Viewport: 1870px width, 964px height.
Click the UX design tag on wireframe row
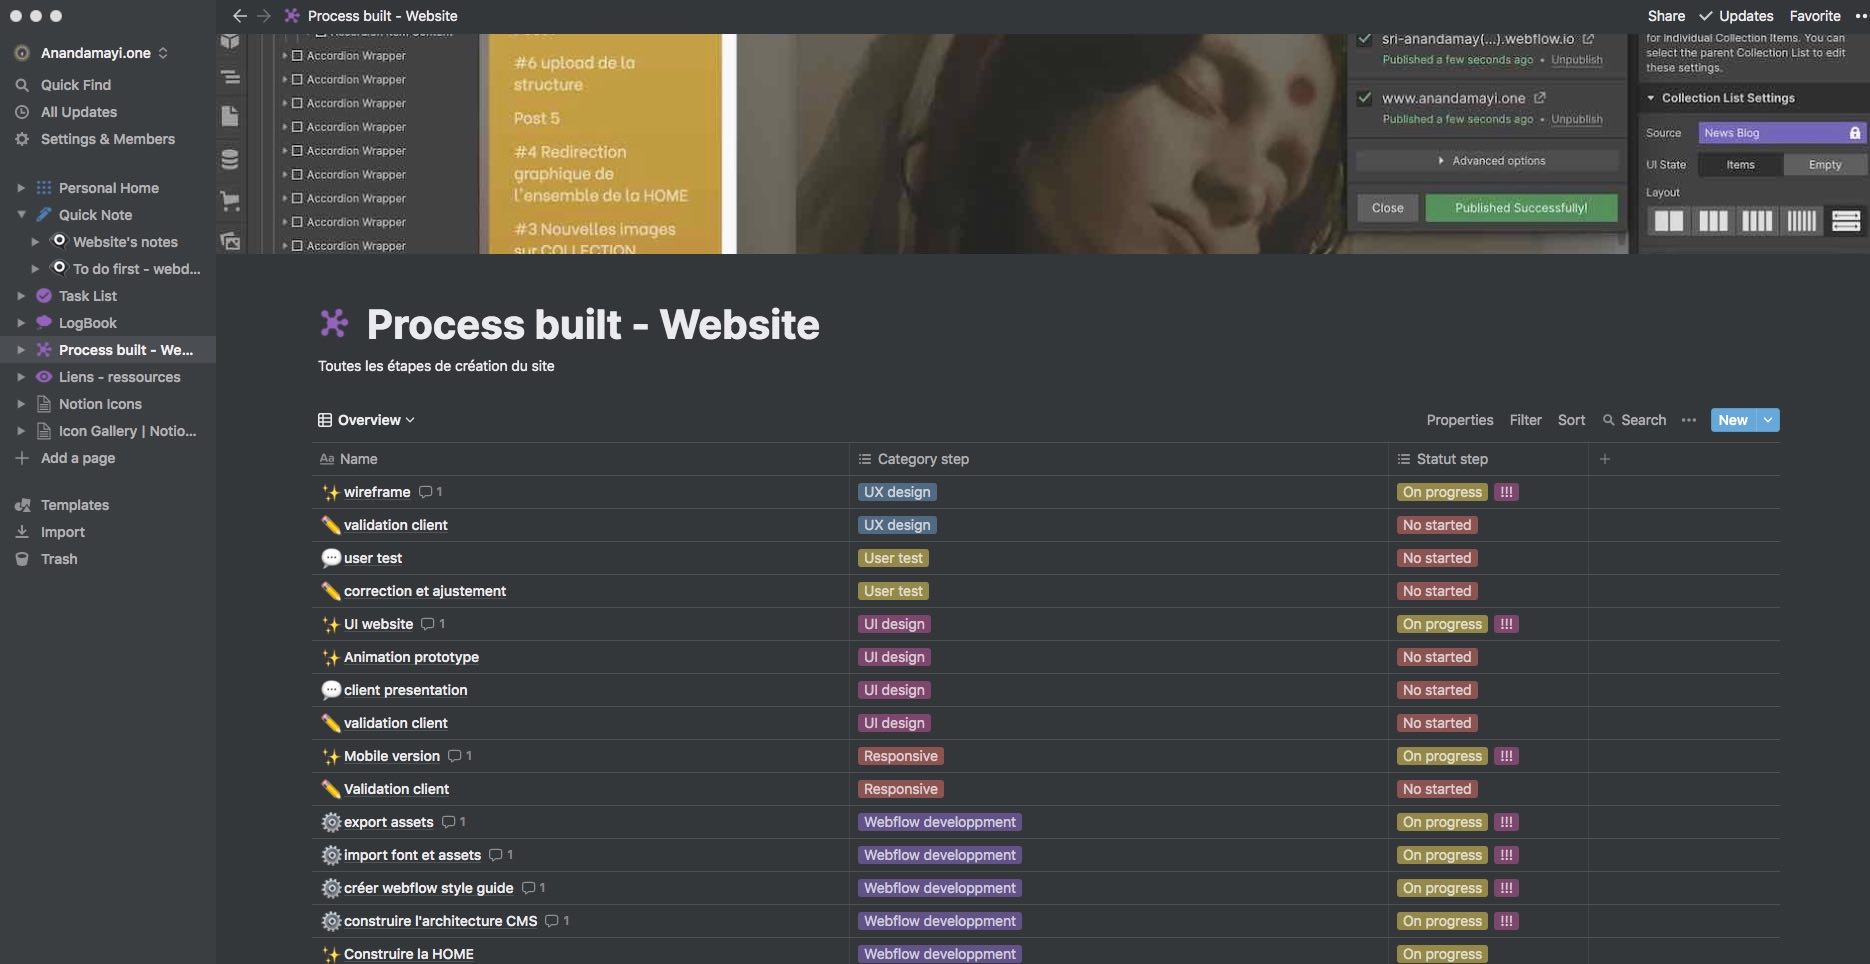tap(896, 492)
